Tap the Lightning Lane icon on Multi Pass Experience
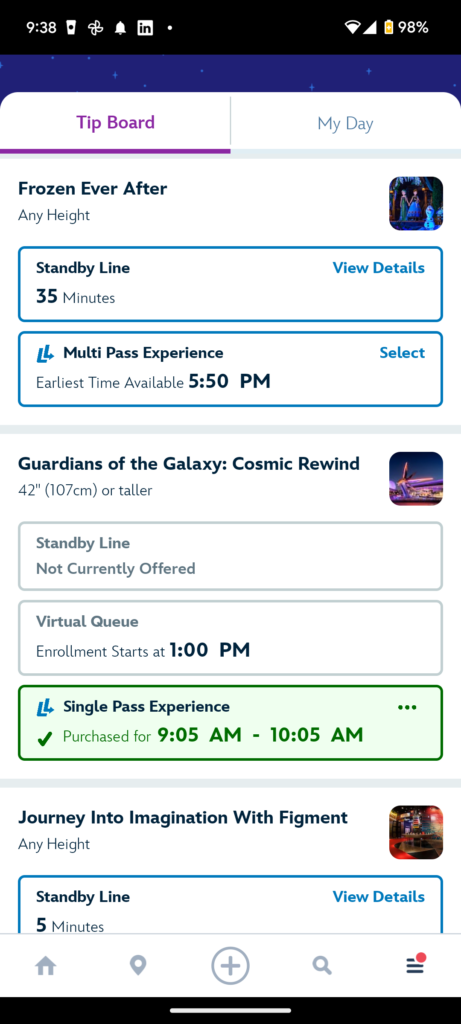 (45, 353)
